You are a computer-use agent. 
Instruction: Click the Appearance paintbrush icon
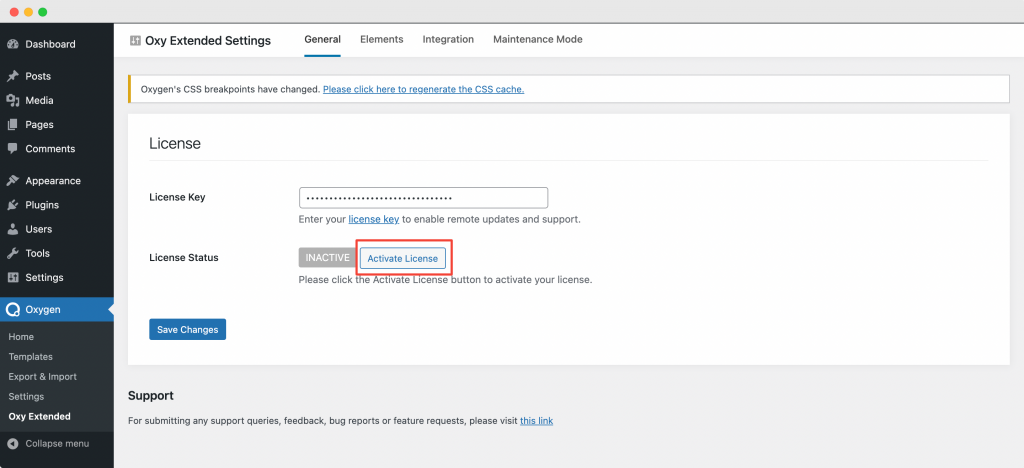point(12,181)
